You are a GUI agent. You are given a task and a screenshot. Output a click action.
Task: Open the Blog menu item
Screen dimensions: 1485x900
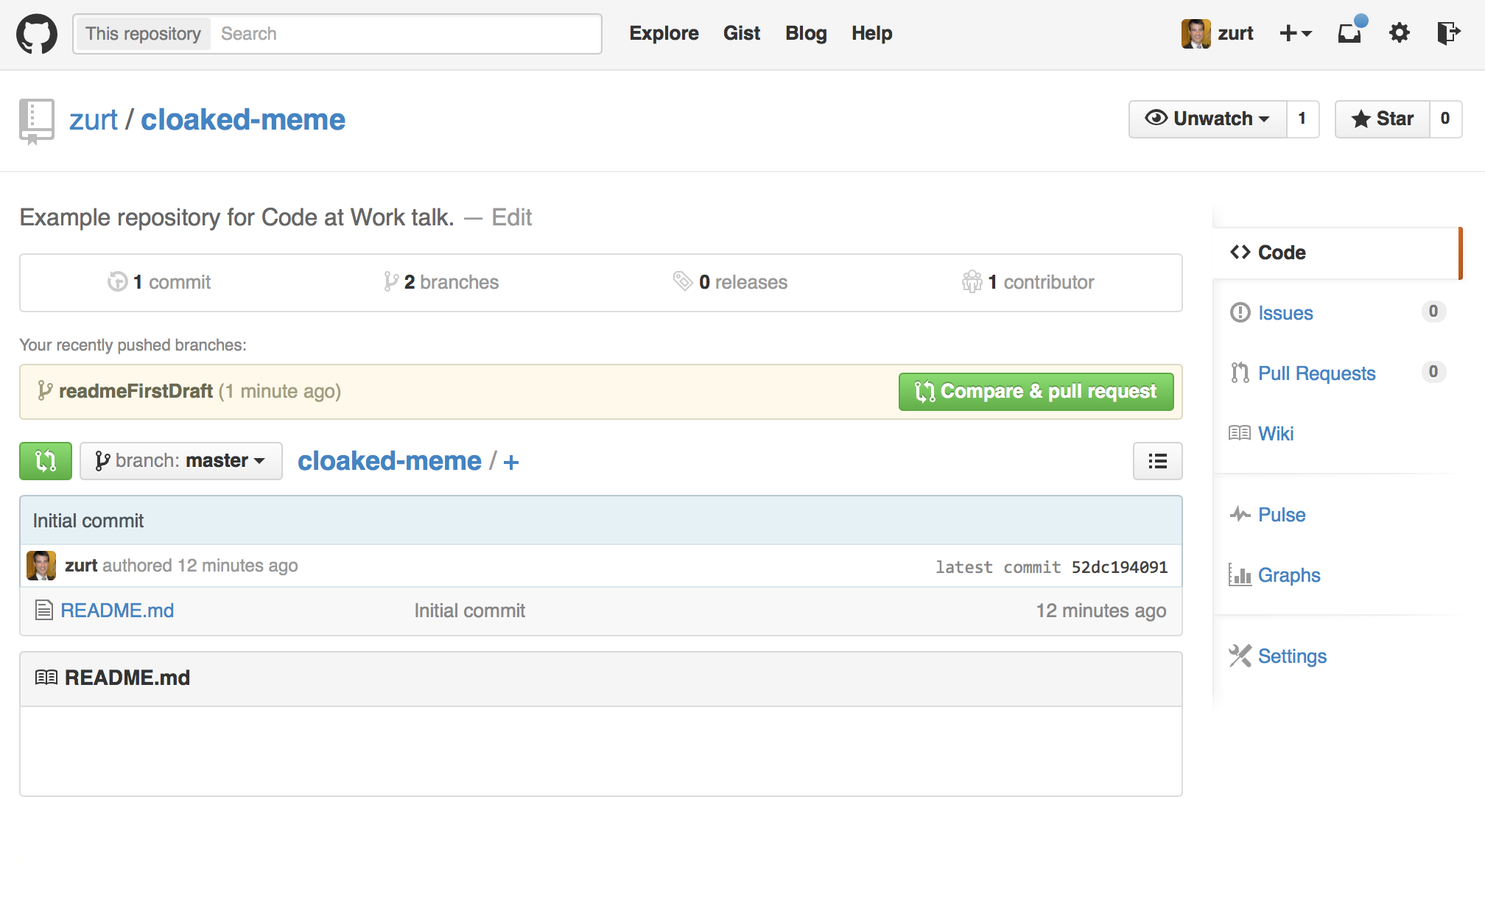coord(806,33)
